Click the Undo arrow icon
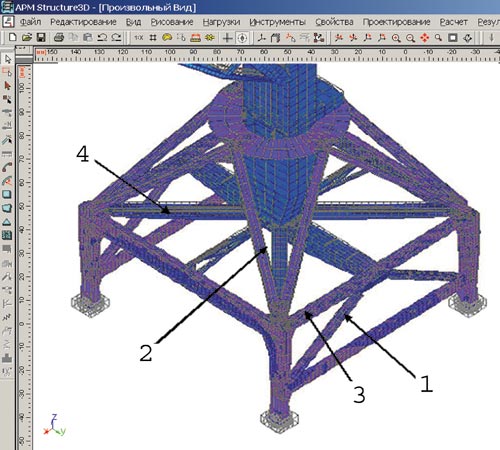Screen dimensions: 500x450 coord(102,37)
